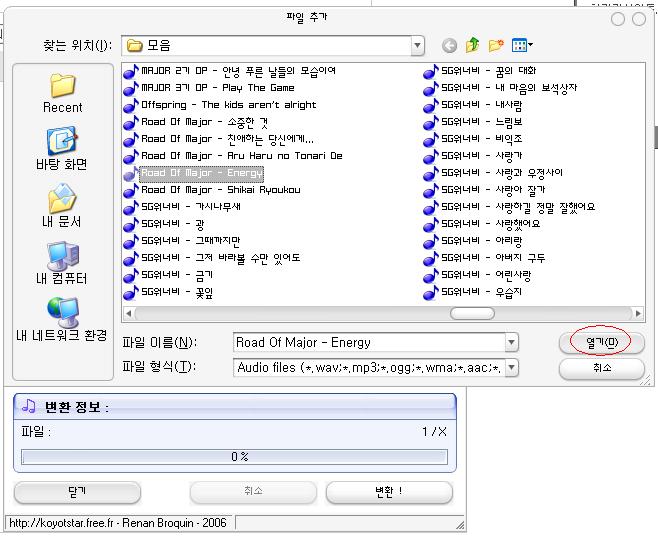This screenshot has width=658, height=539.
Task: Click music icon of SG워너비 - 광
Action: point(131,224)
